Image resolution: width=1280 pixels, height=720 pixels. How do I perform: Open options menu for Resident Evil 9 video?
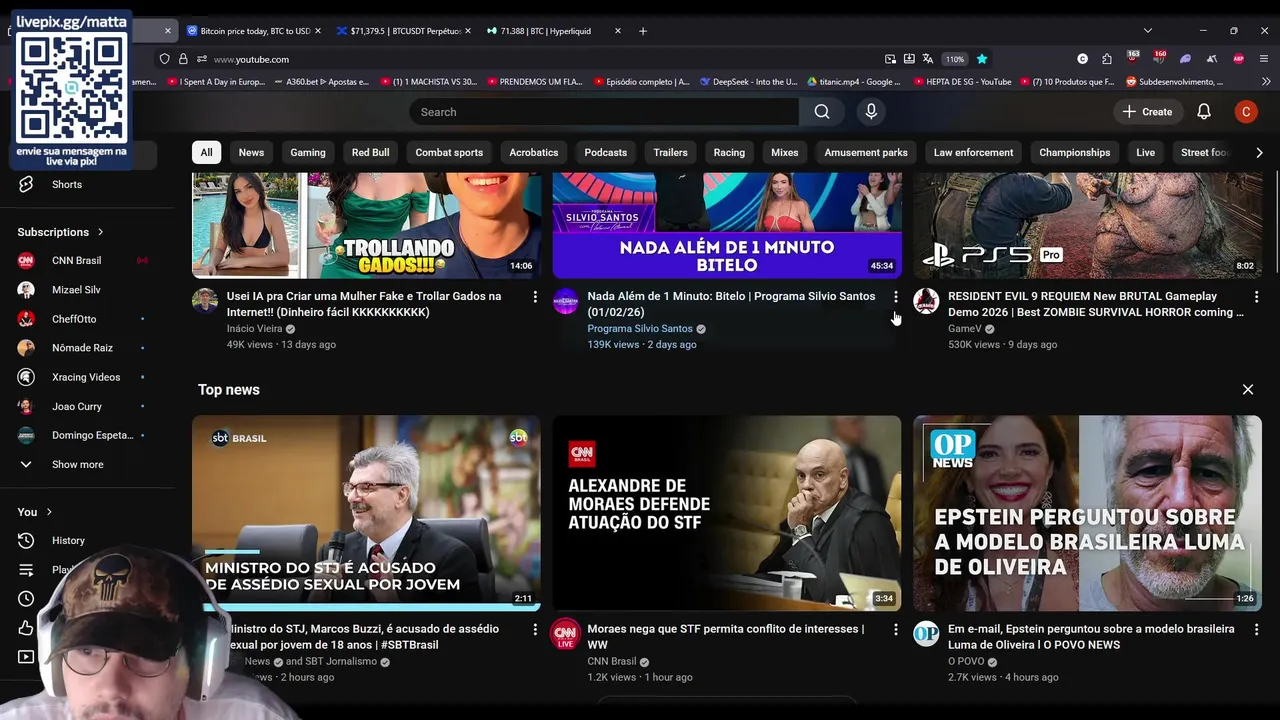click(1256, 297)
